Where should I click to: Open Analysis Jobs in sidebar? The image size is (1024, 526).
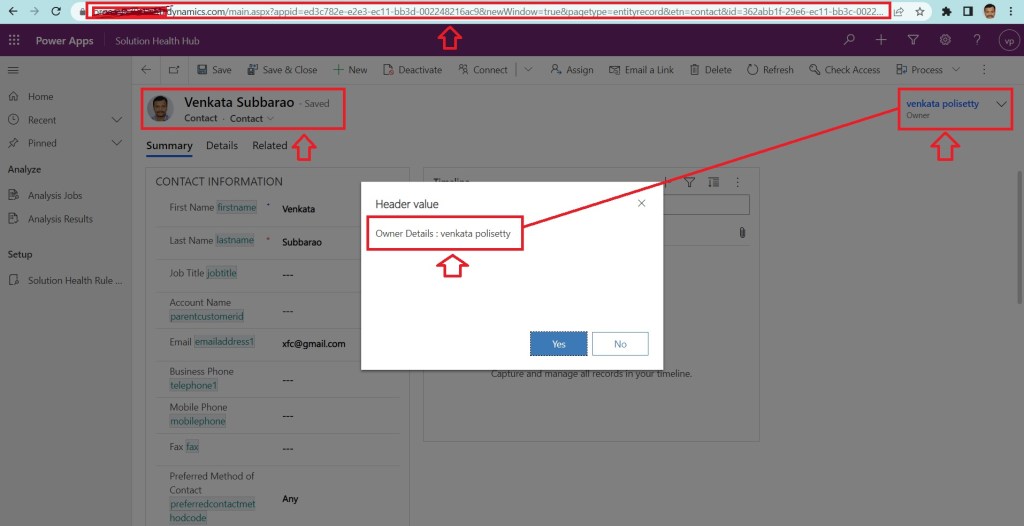click(55, 196)
